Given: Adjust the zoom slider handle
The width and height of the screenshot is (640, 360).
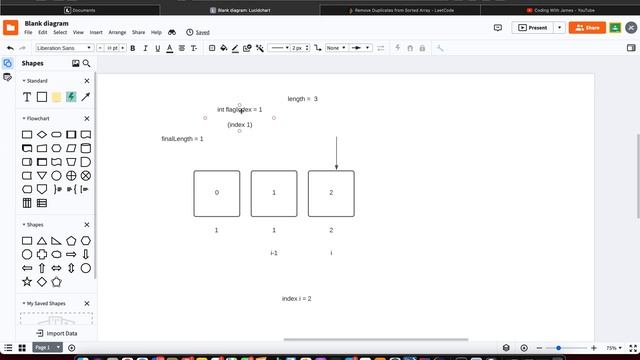Looking at the screenshot, I should [x=558, y=348].
